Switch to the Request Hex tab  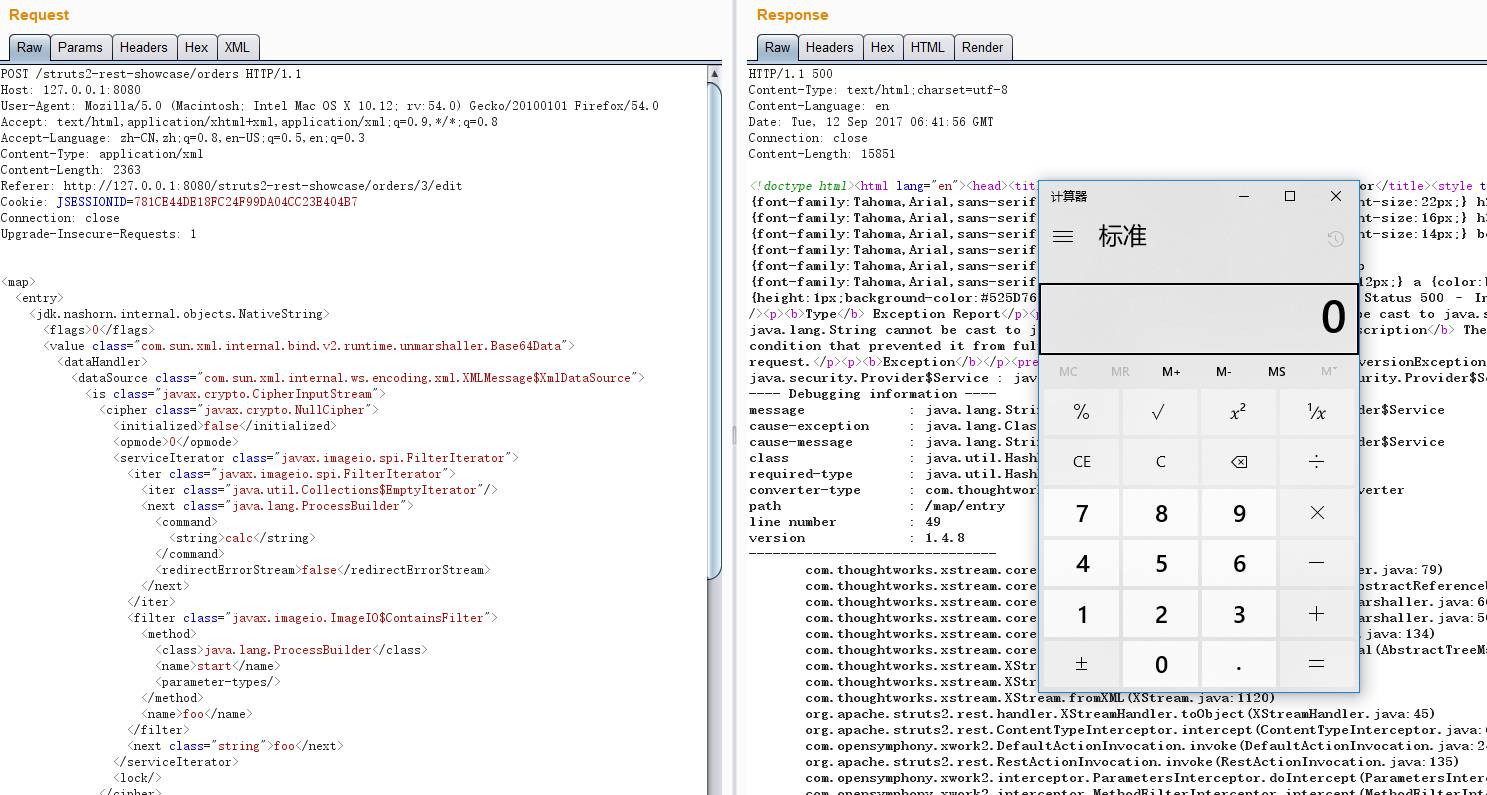point(196,47)
